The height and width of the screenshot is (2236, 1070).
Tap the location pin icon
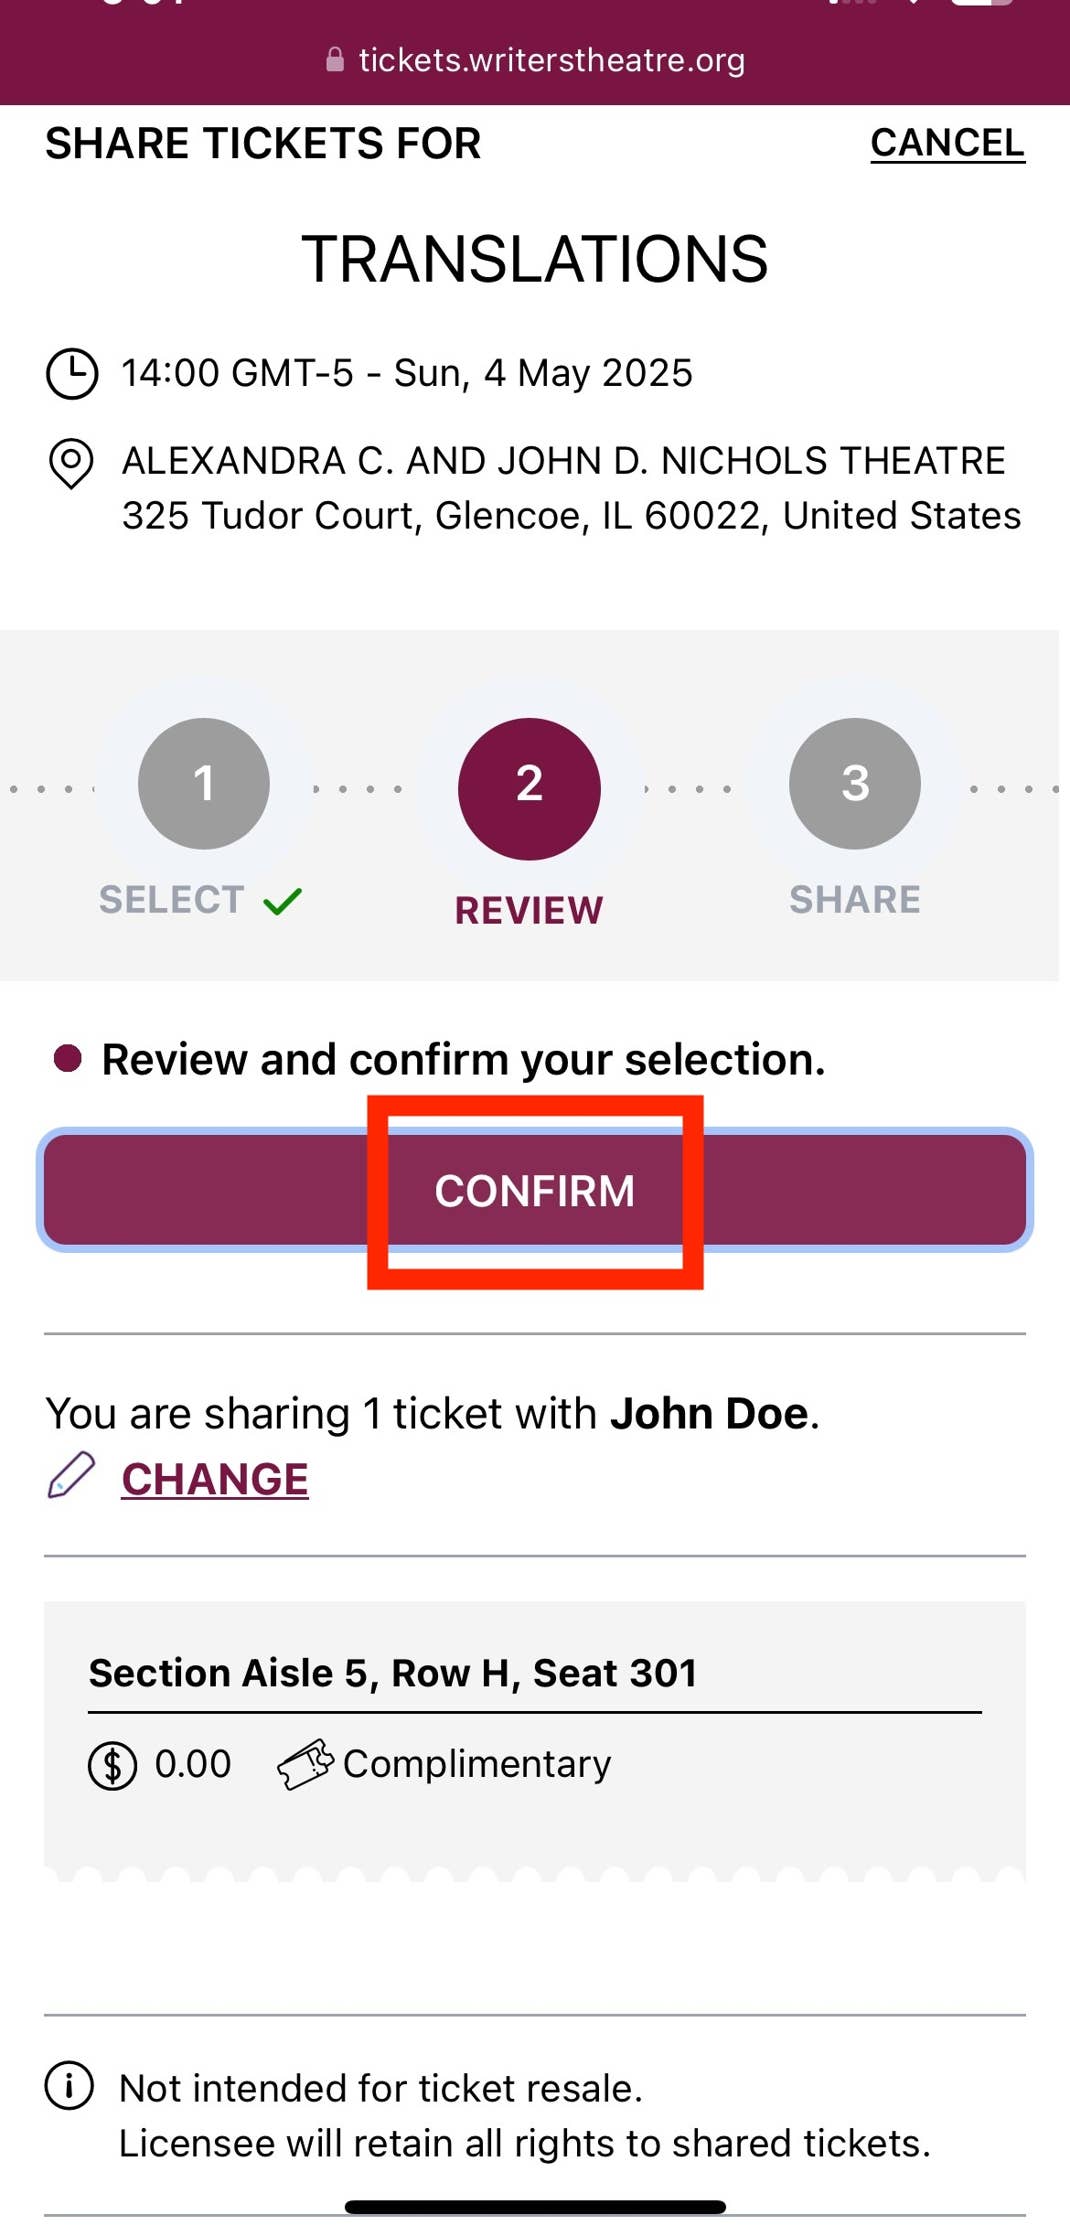click(x=71, y=464)
